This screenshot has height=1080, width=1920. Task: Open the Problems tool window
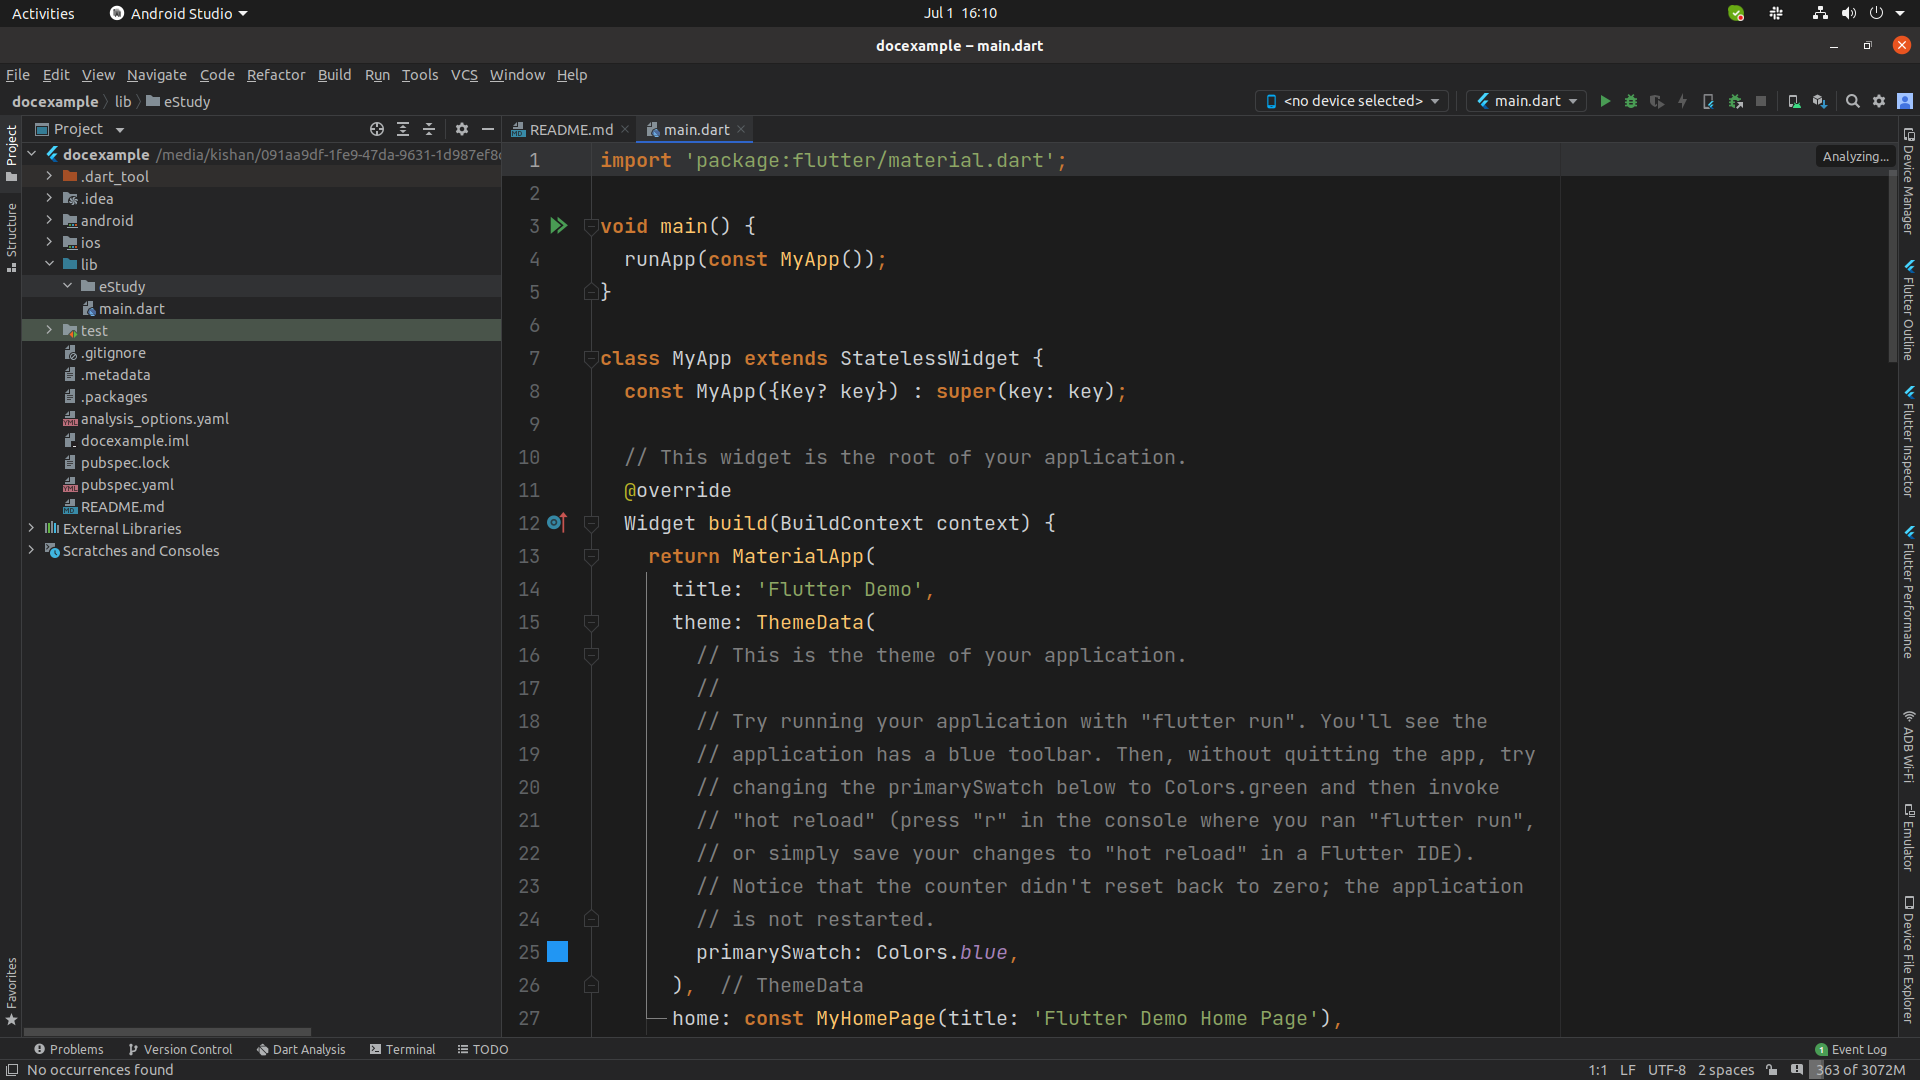(x=68, y=1049)
